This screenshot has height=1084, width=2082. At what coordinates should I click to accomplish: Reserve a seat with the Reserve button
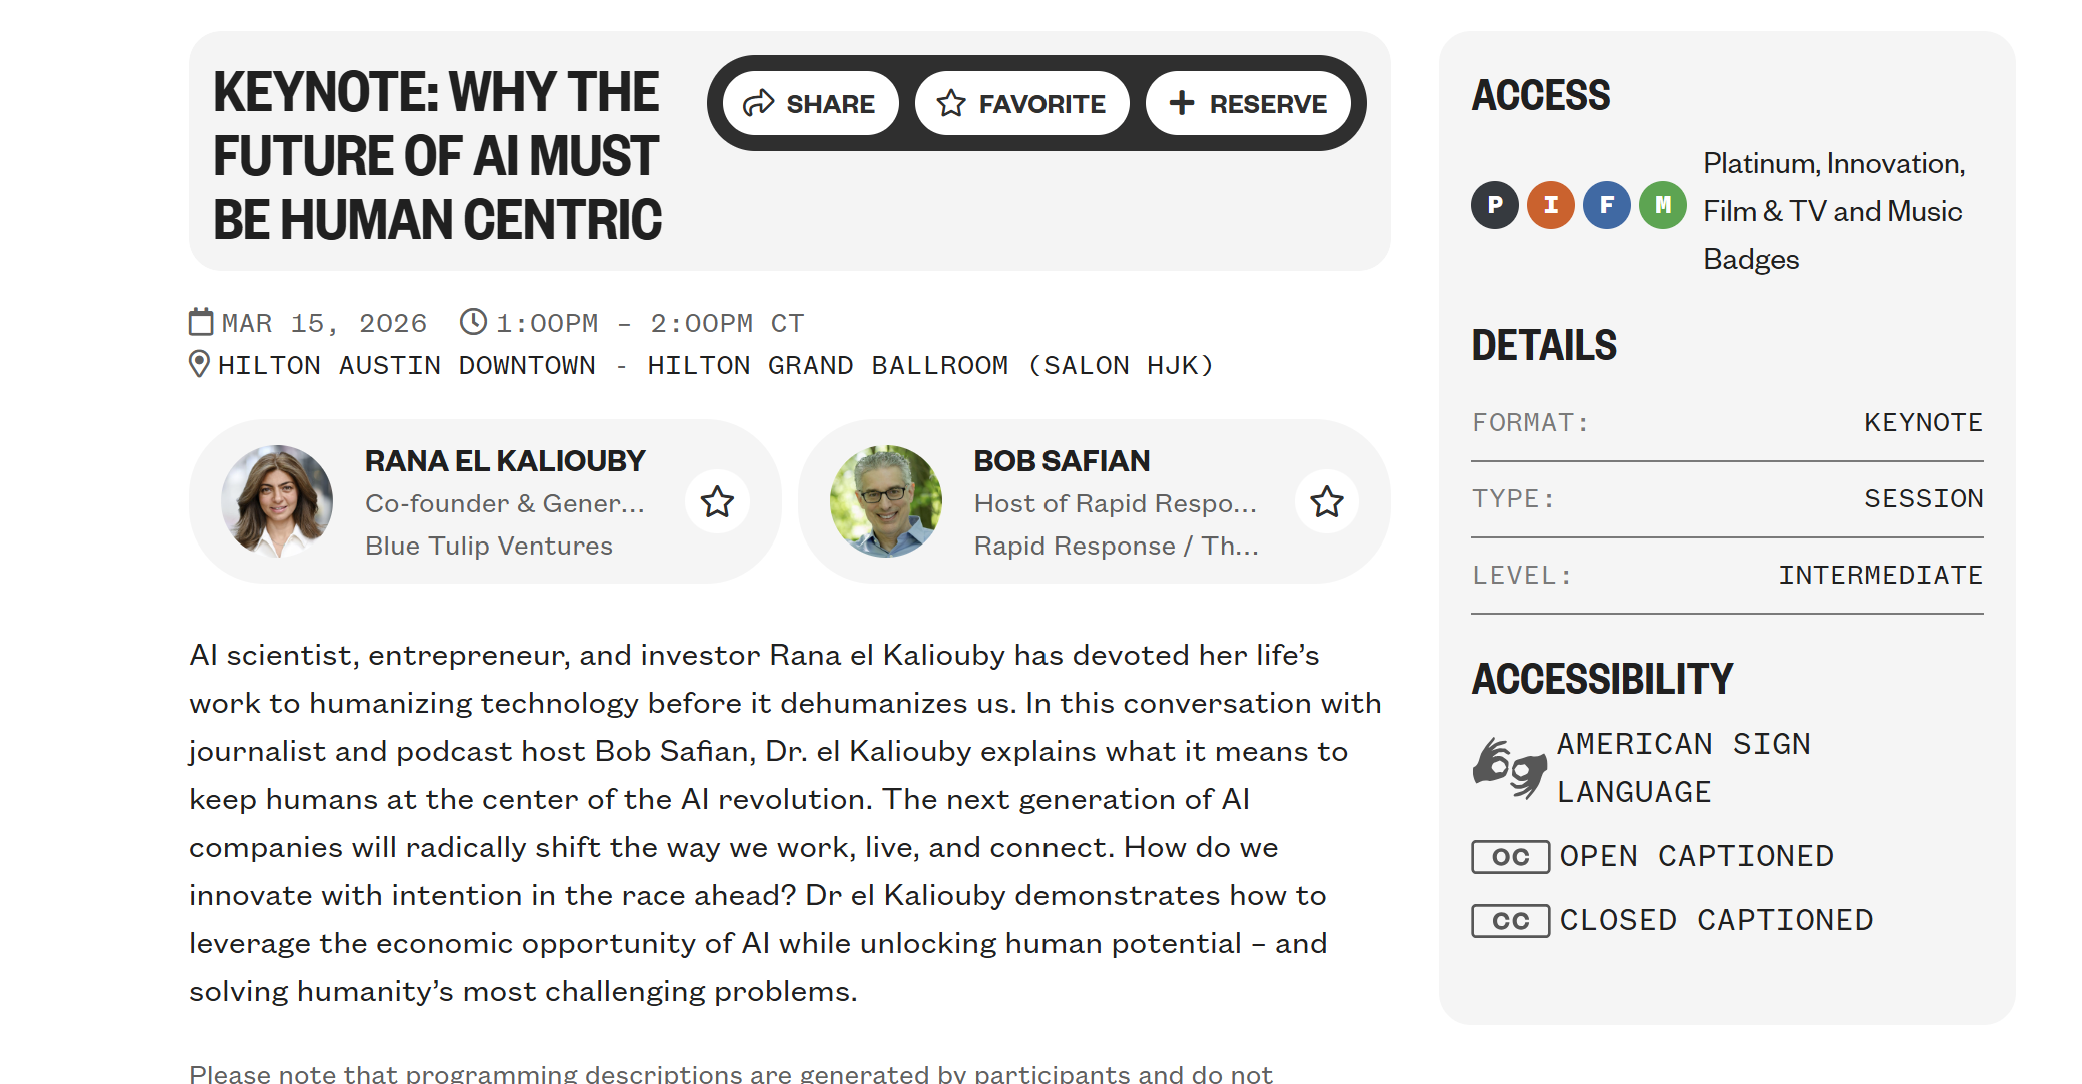click(1248, 104)
